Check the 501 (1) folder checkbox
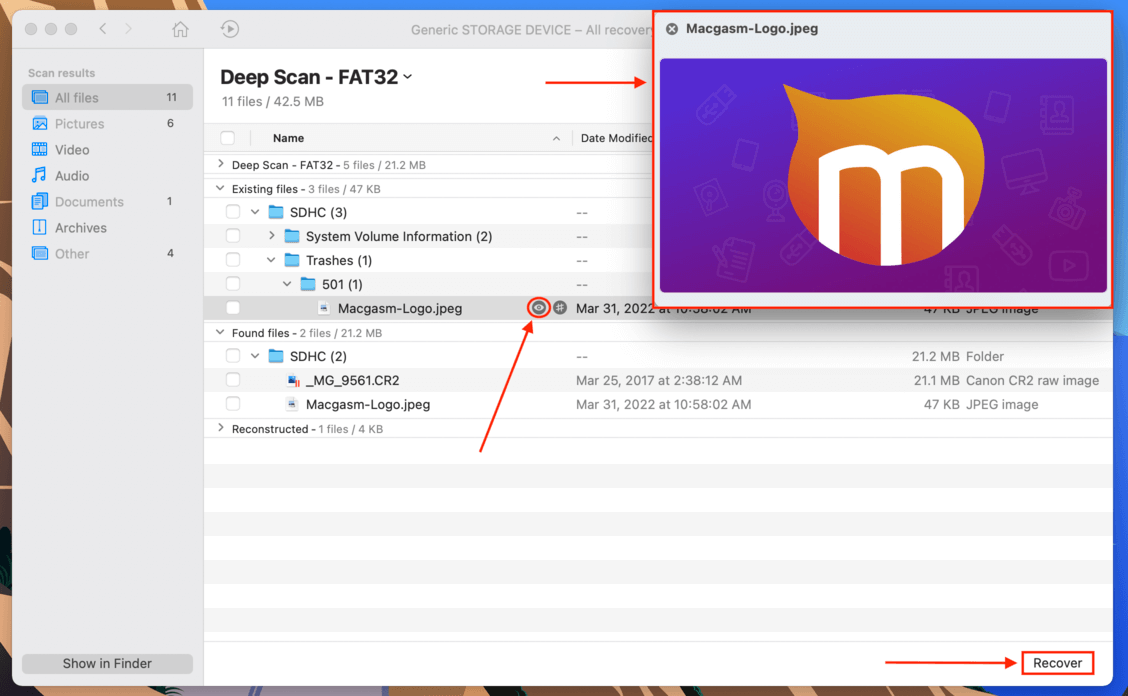Viewport: 1128px width, 696px height. point(232,284)
